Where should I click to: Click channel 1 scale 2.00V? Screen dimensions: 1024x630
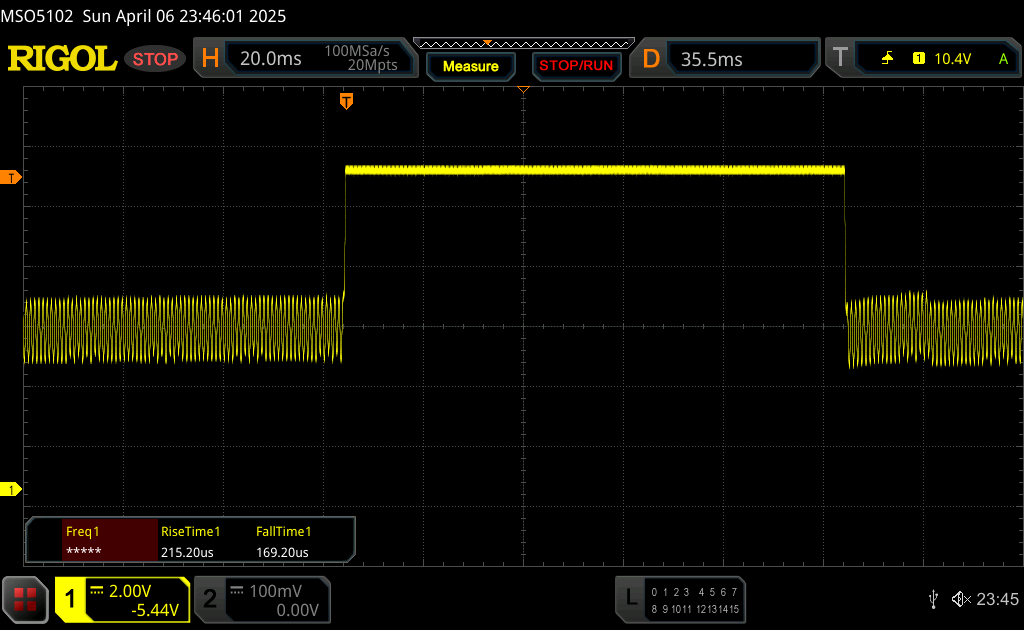(130, 591)
